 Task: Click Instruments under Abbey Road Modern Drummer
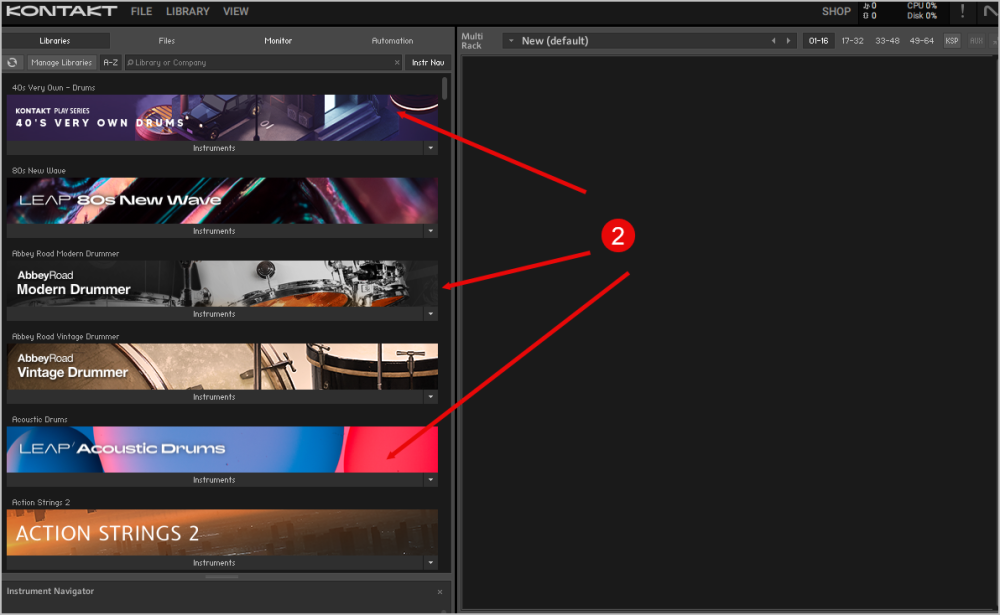[214, 314]
